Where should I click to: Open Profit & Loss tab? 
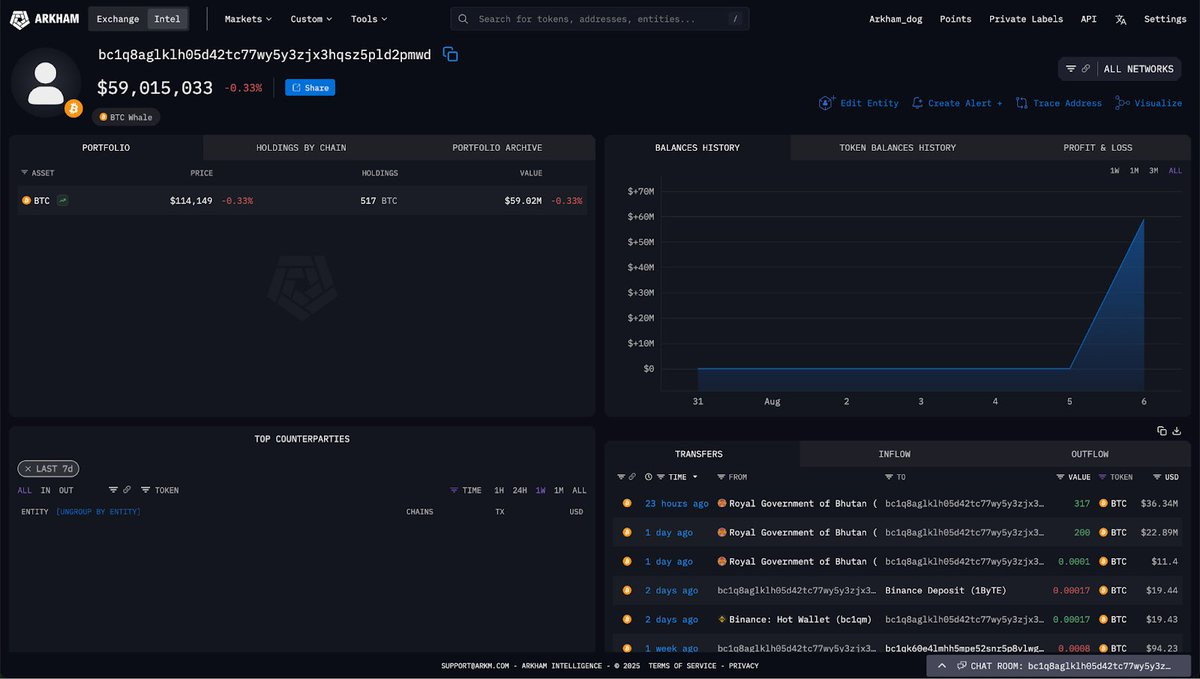[1098, 148]
